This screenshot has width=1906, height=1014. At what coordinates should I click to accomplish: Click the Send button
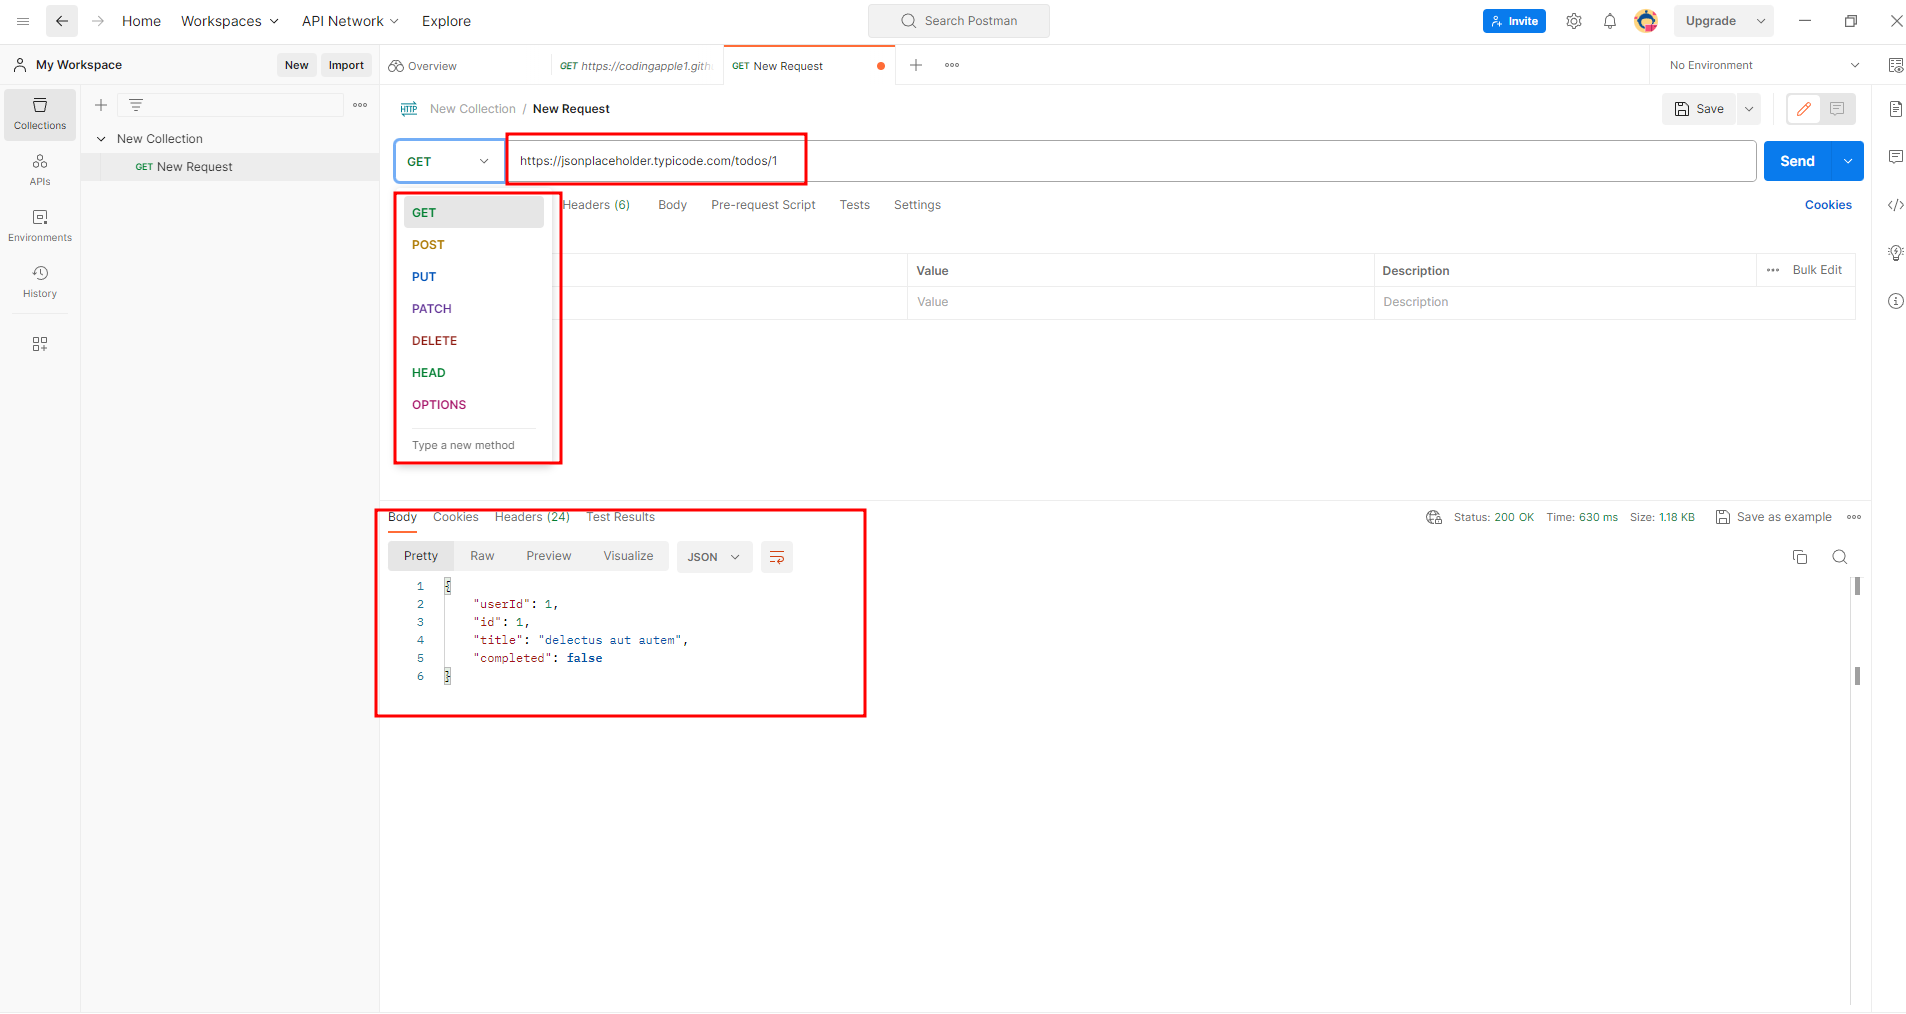click(1797, 161)
